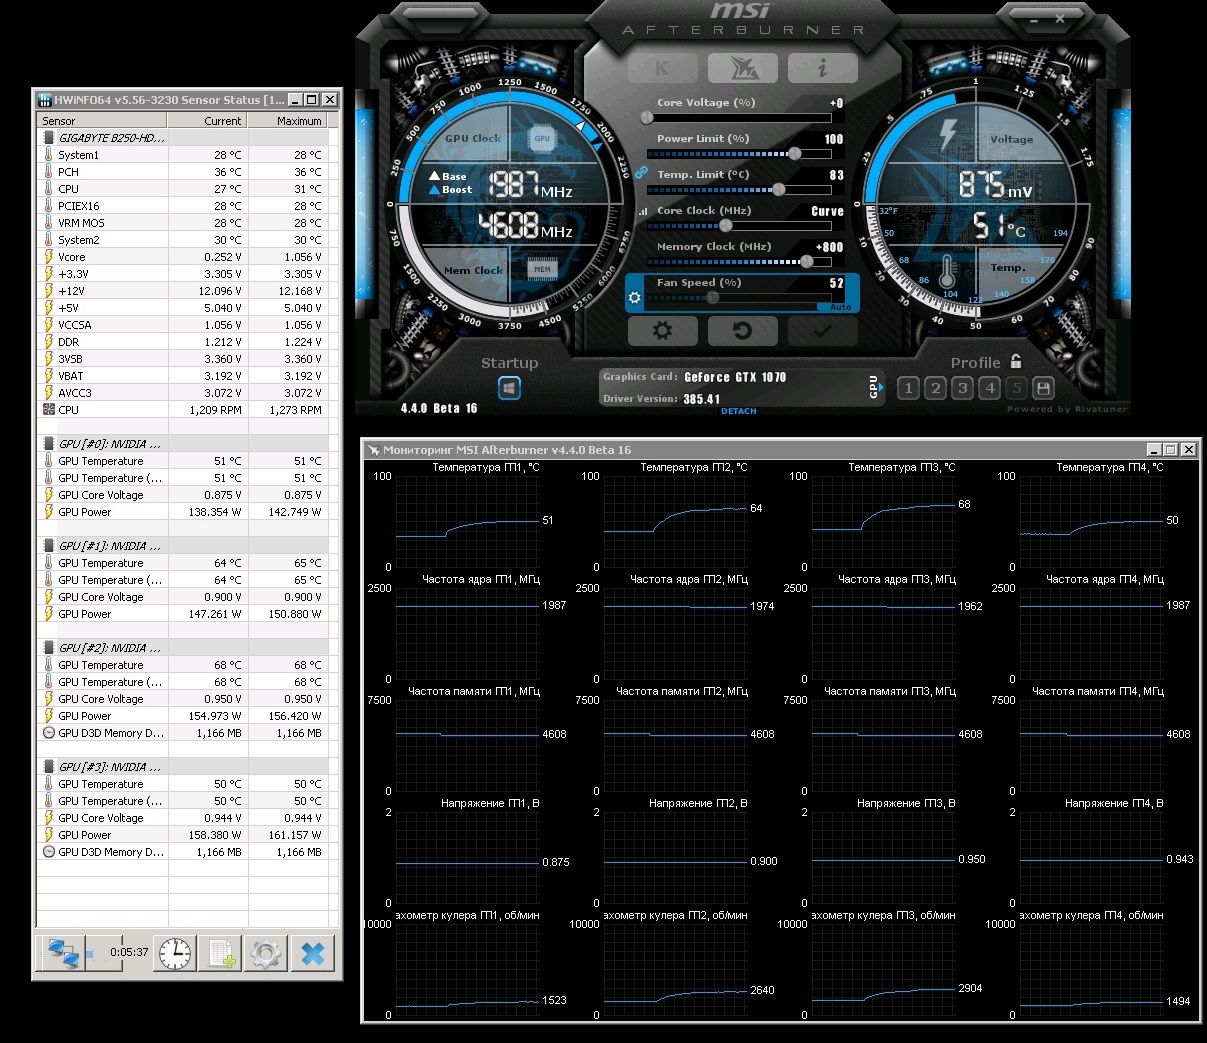This screenshot has width=1207, height=1043.
Task: Click the monitoring window title bar icon
Action: point(374,450)
